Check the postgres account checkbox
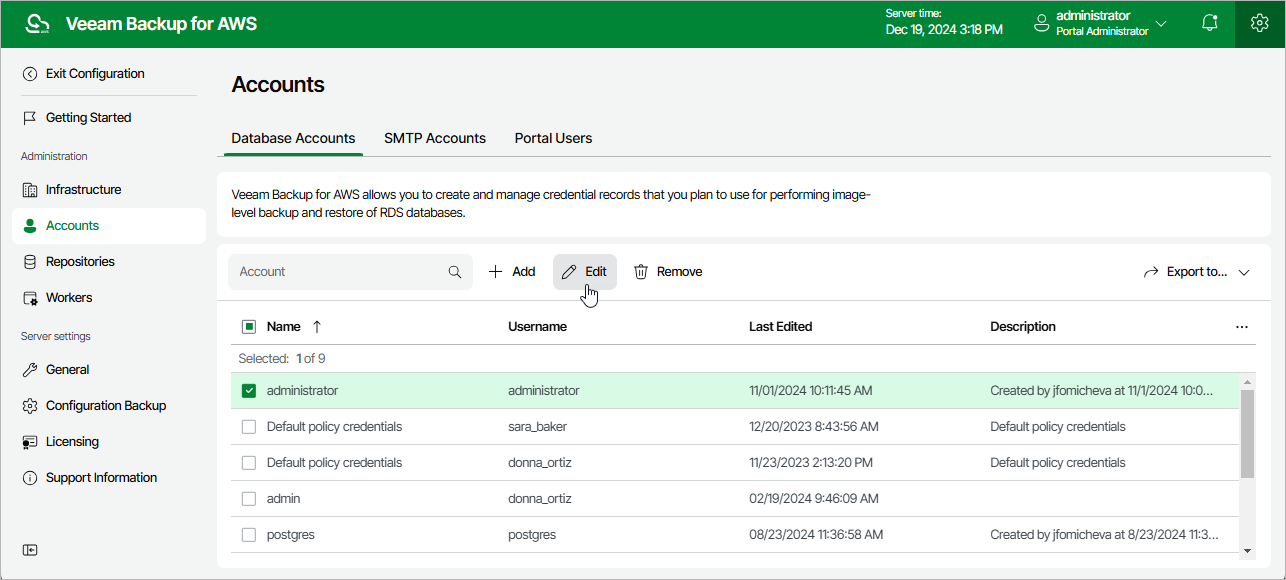The image size is (1286, 580). tap(249, 535)
